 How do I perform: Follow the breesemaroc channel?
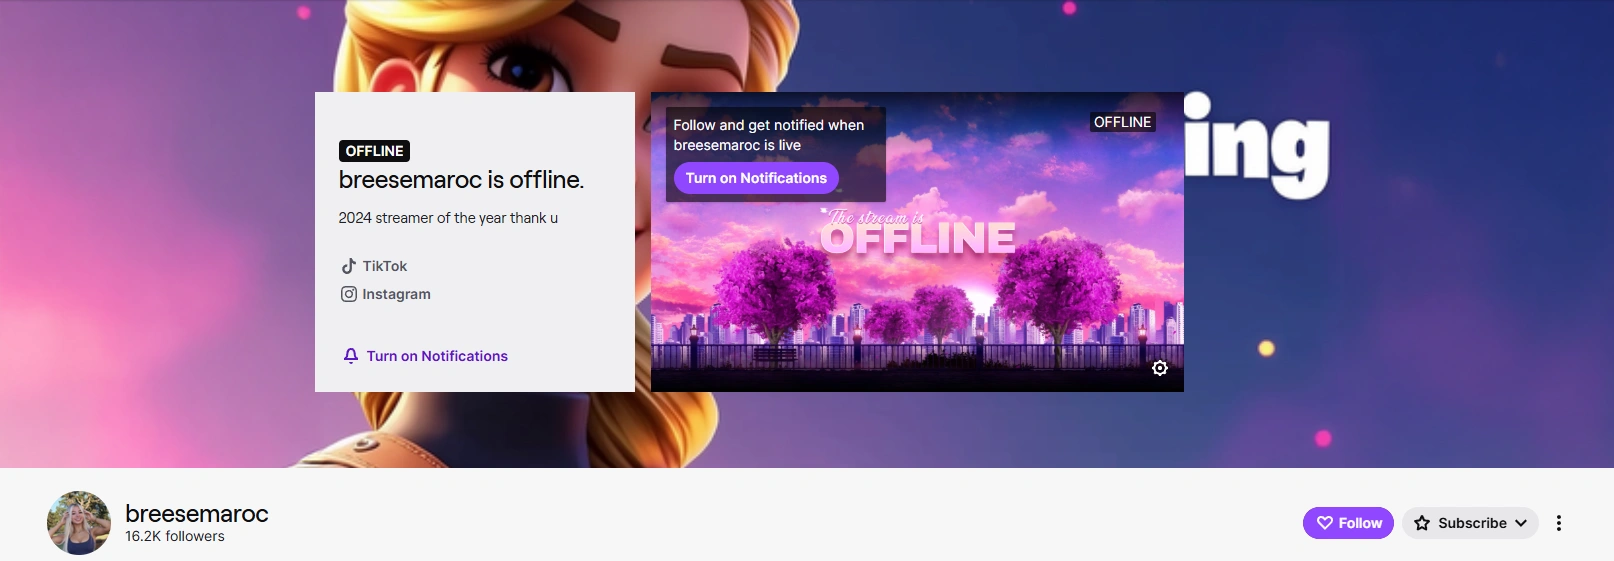pos(1348,523)
